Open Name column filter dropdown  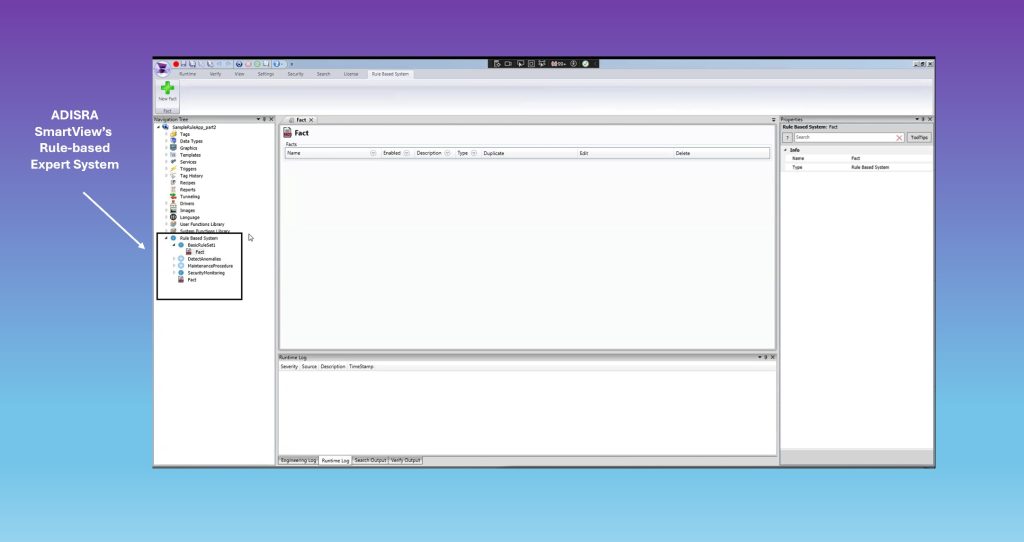tap(374, 153)
